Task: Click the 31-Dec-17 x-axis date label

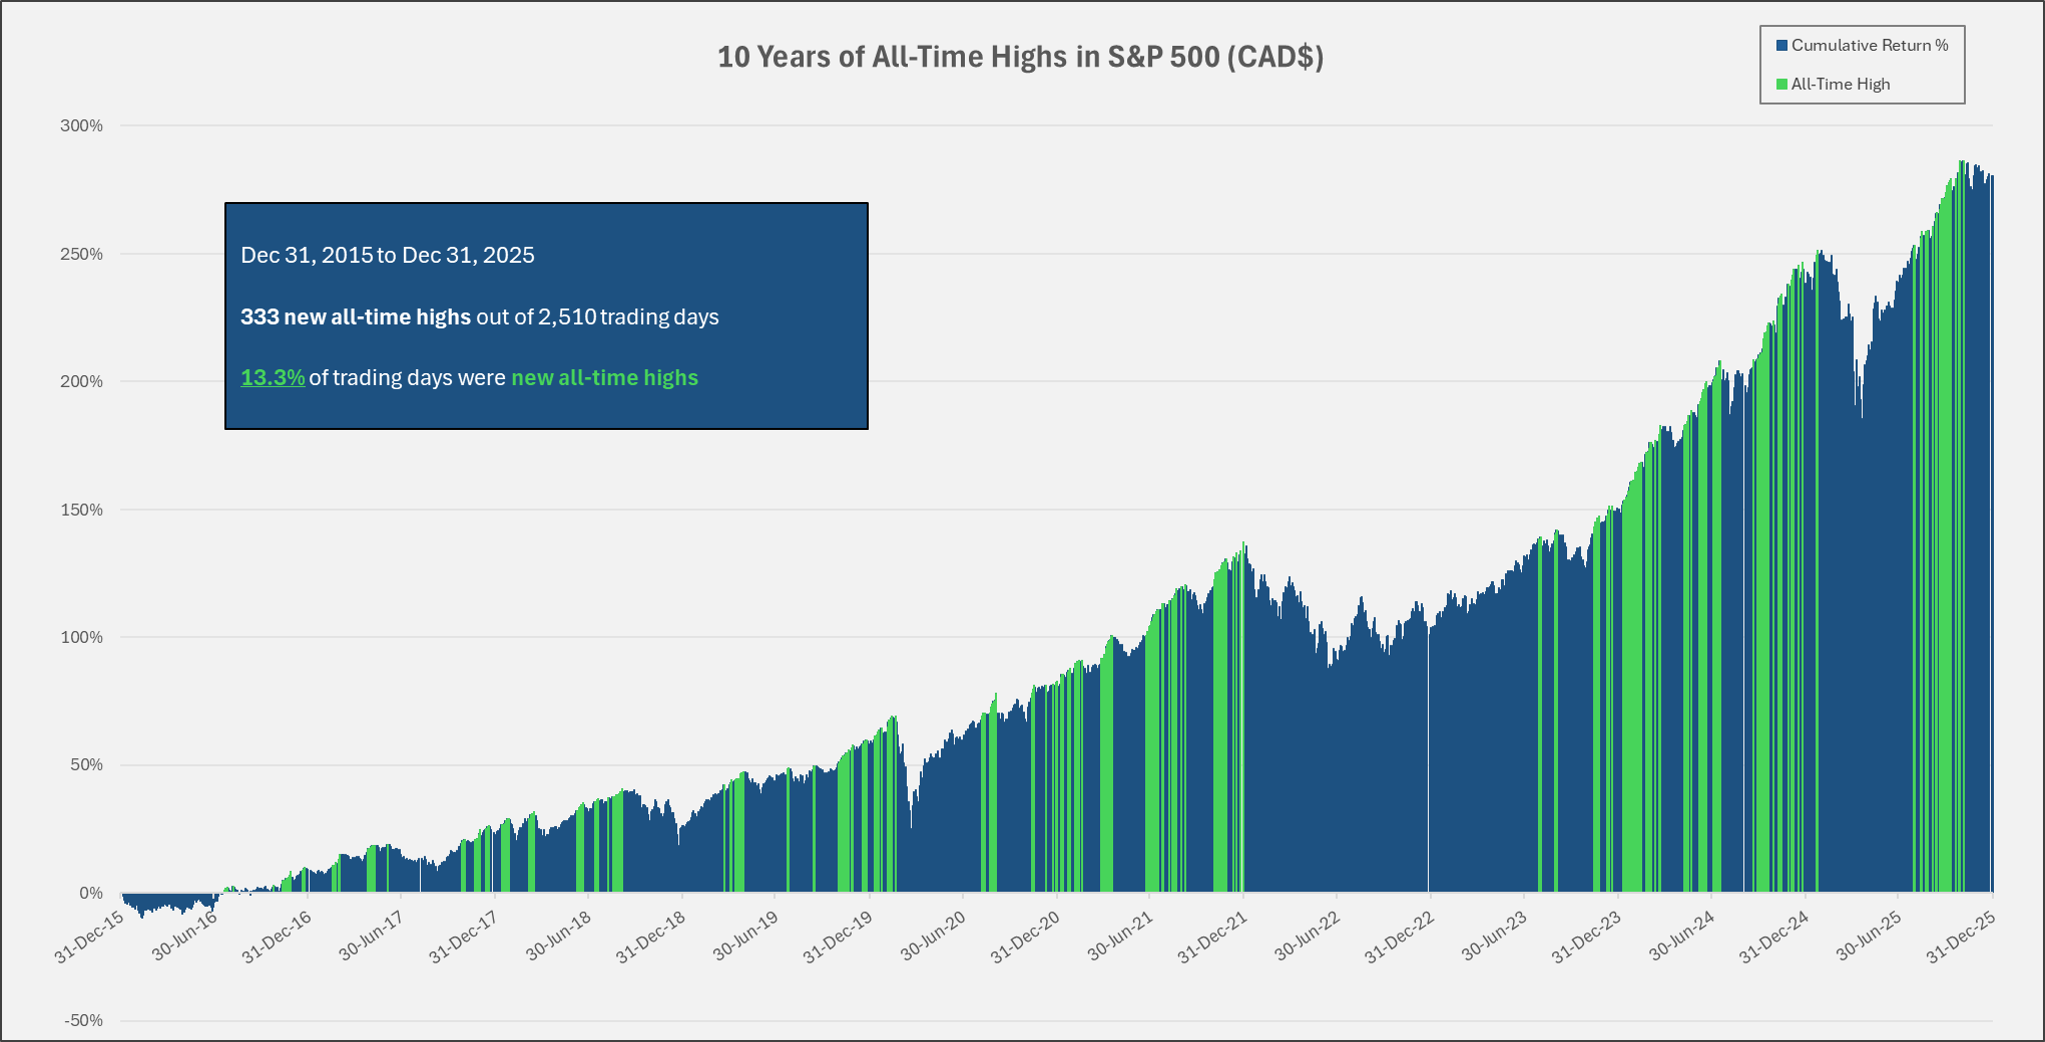Action: point(464,936)
